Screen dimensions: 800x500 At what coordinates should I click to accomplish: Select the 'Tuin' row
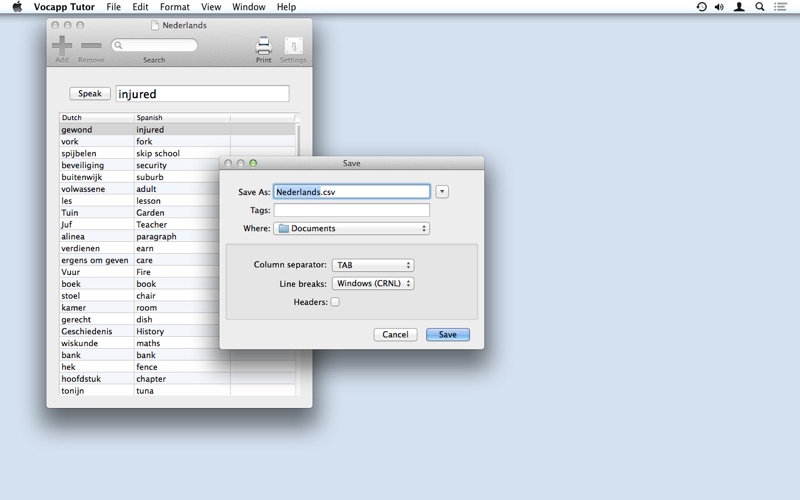coord(140,213)
